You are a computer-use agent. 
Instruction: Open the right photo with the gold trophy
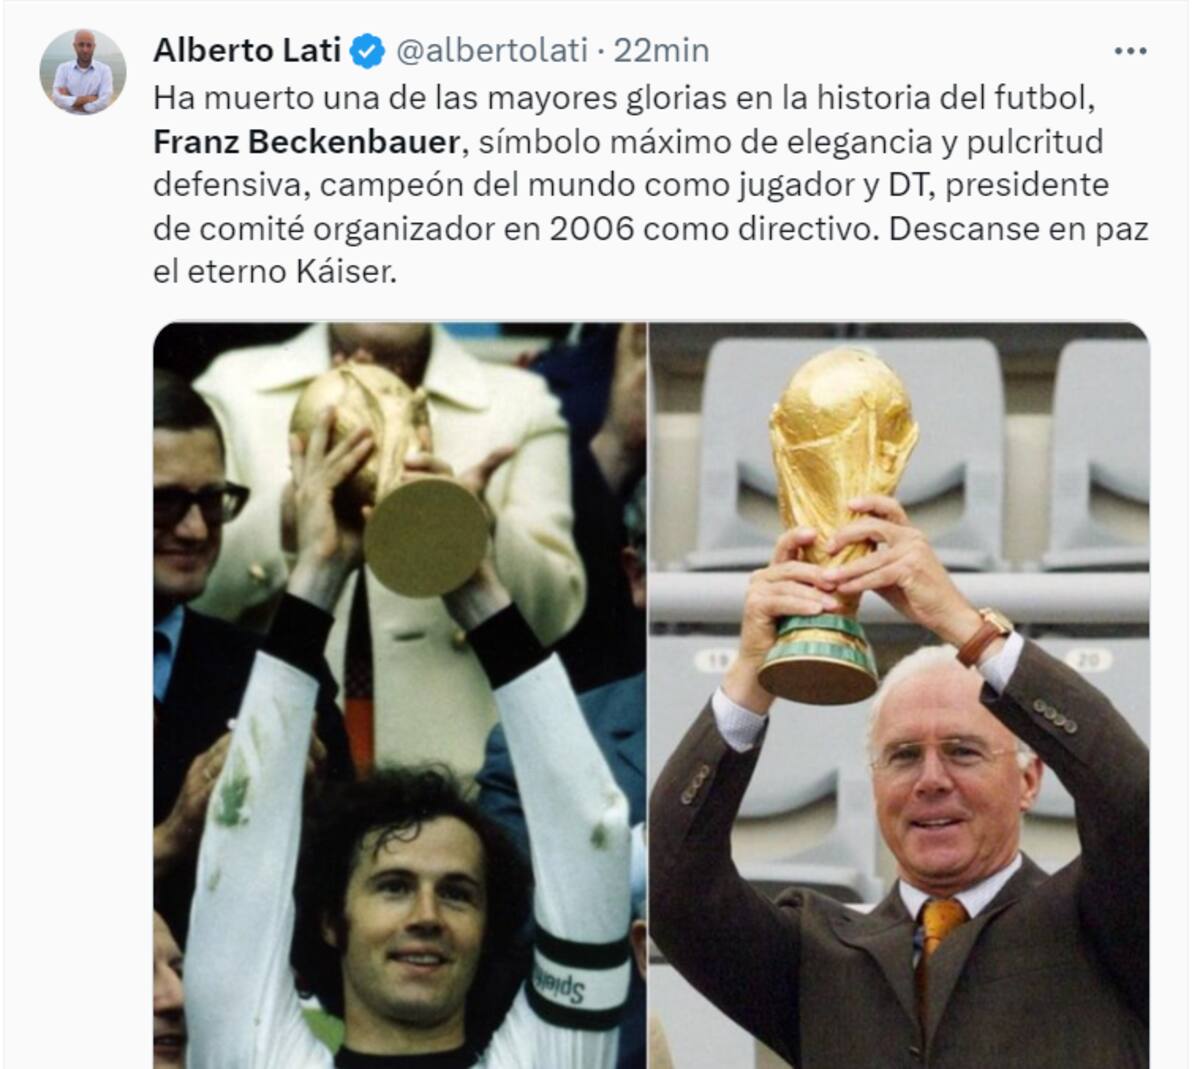[x=899, y=695]
